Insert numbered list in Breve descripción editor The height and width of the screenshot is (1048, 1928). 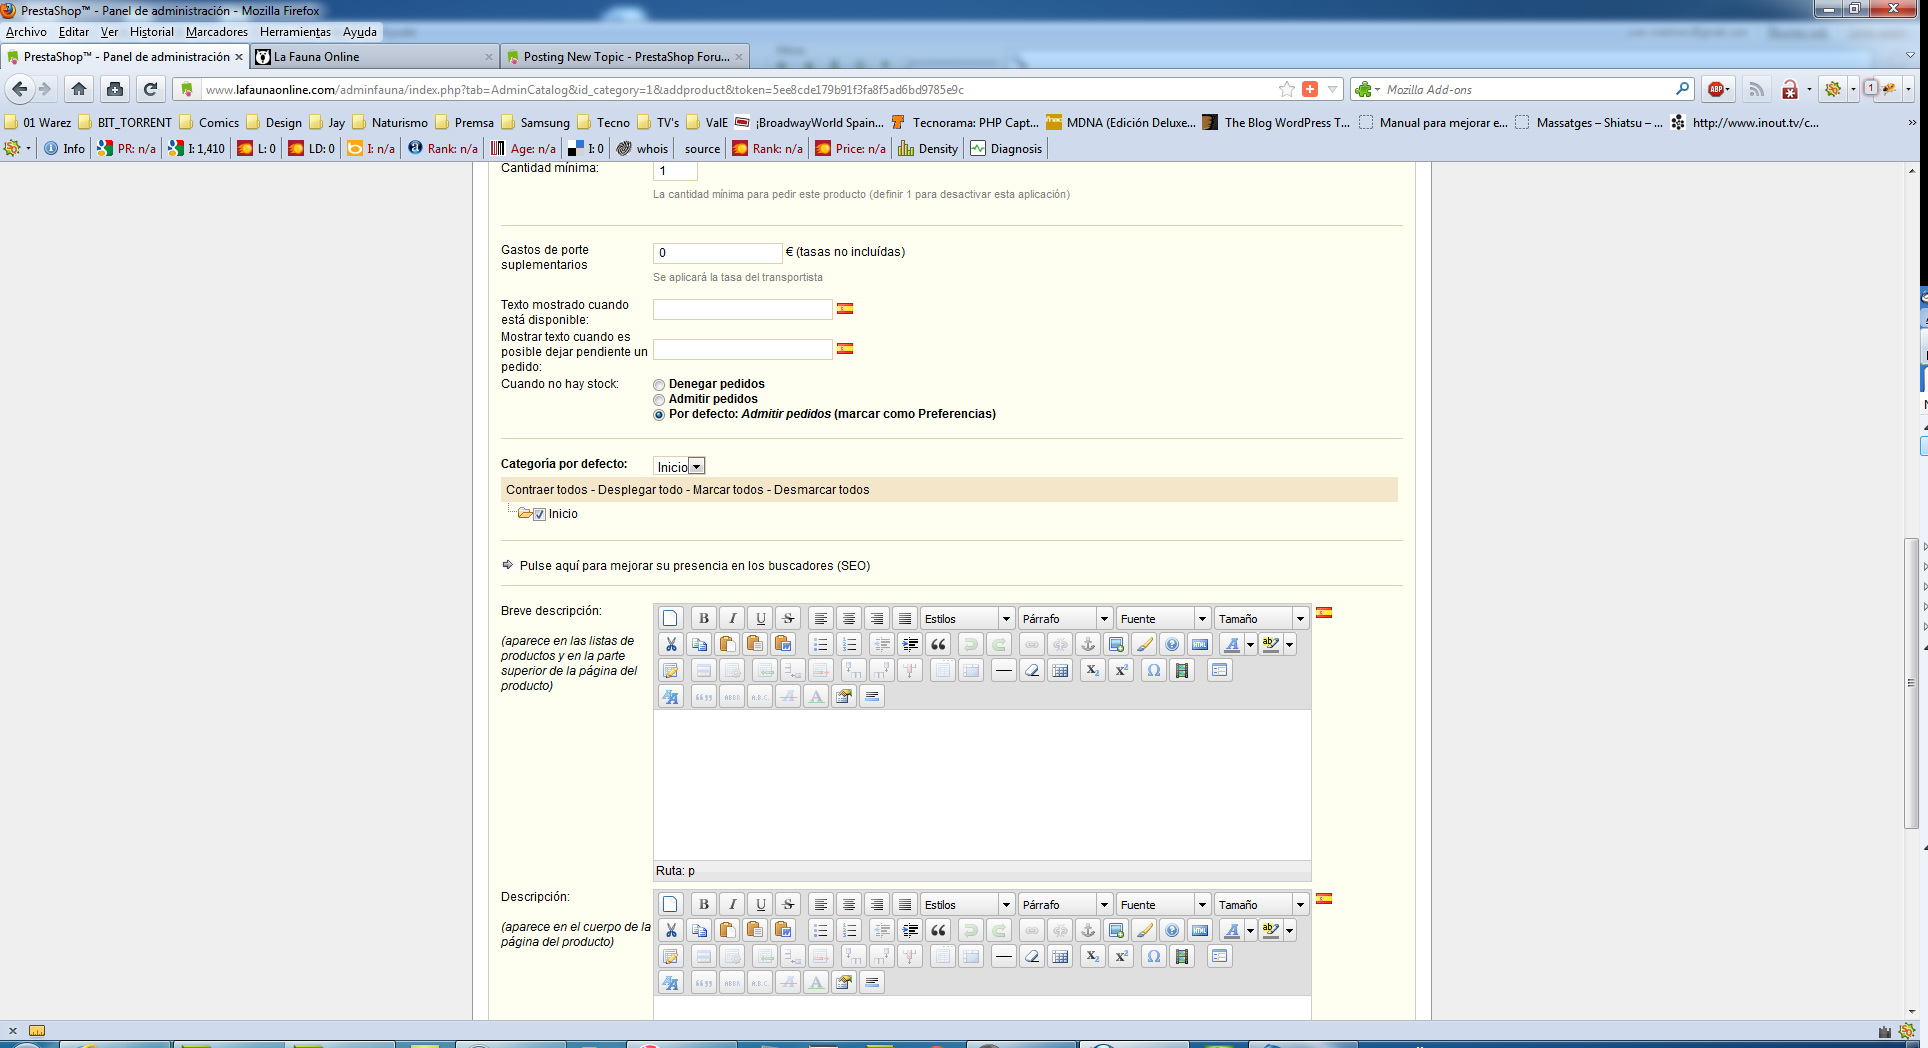[x=849, y=644]
